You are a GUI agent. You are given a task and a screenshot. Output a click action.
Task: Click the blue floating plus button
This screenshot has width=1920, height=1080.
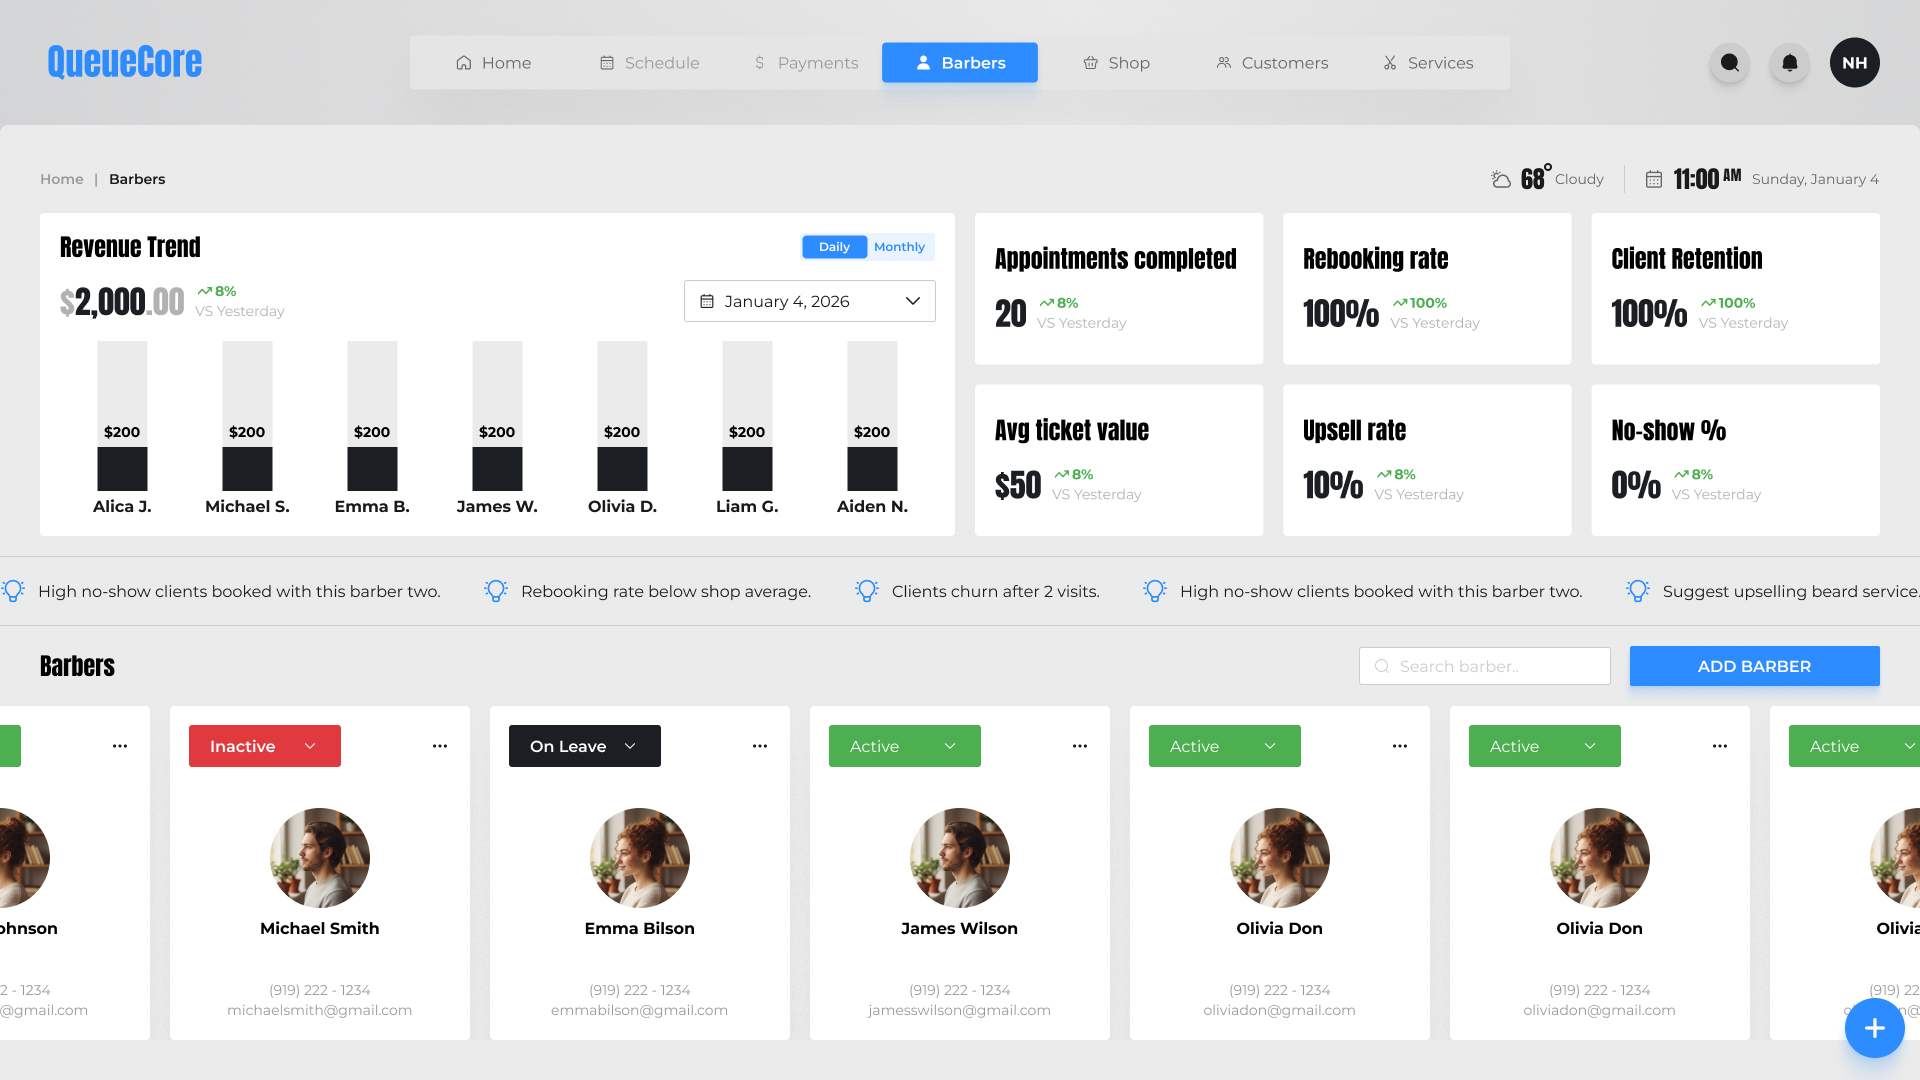click(x=1874, y=1027)
